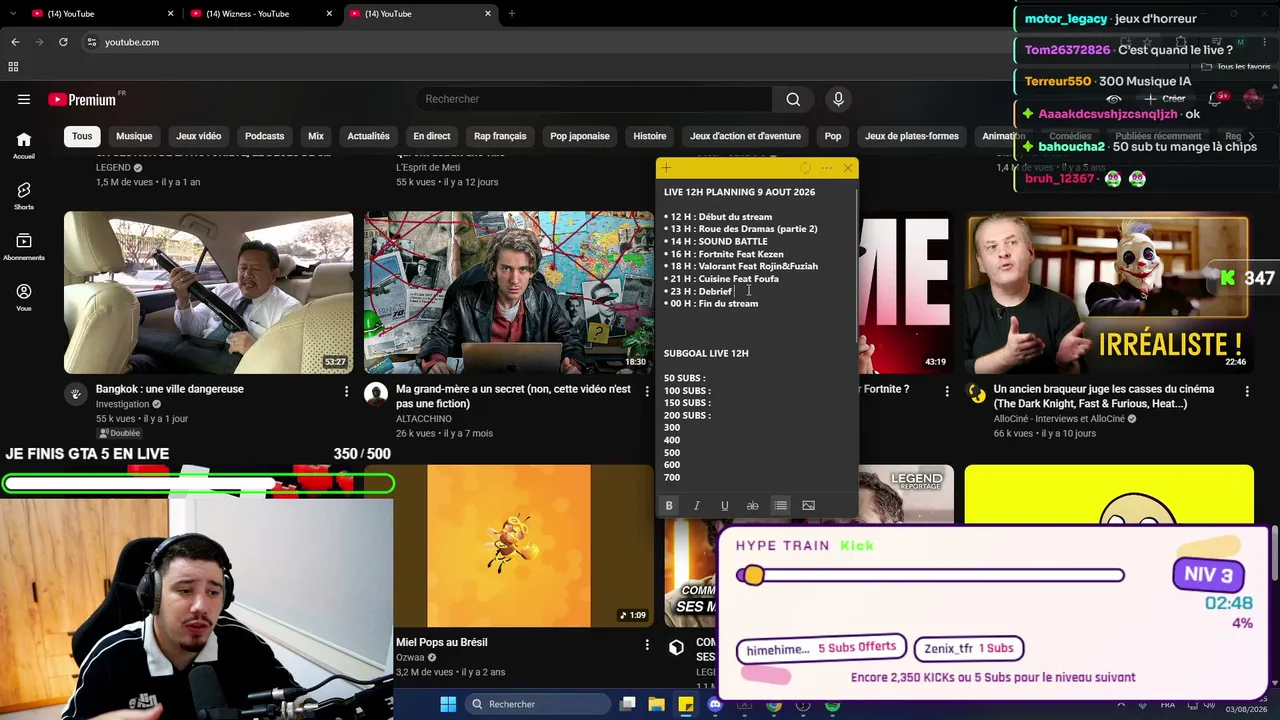Viewport: 1280px width, 720px height.
Task: Switch to the first (14) YouTube tab
Action: (100, 14)
